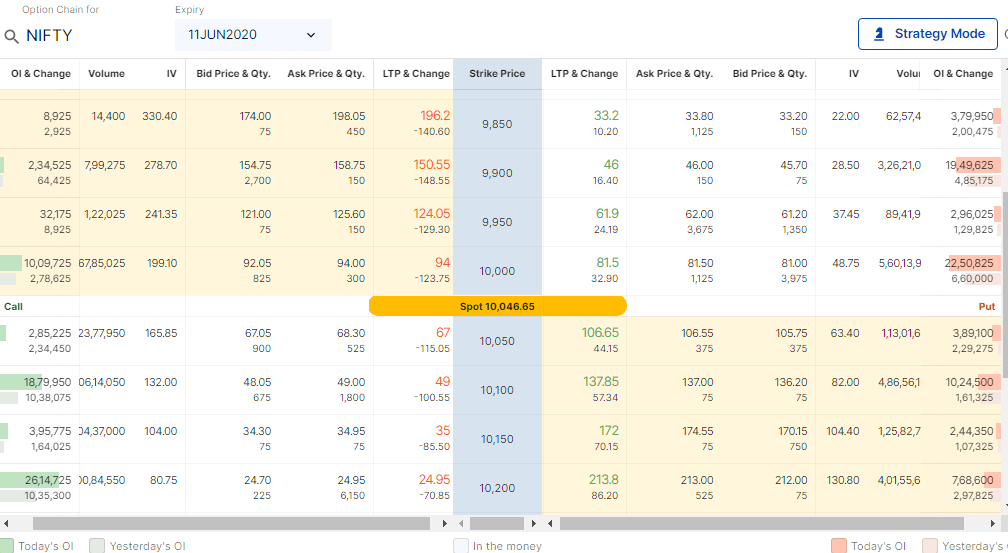This screenshot has width=1008, height=553.
Task: Click left arrow of strike column scrollbar
Action: coord(460,523)
